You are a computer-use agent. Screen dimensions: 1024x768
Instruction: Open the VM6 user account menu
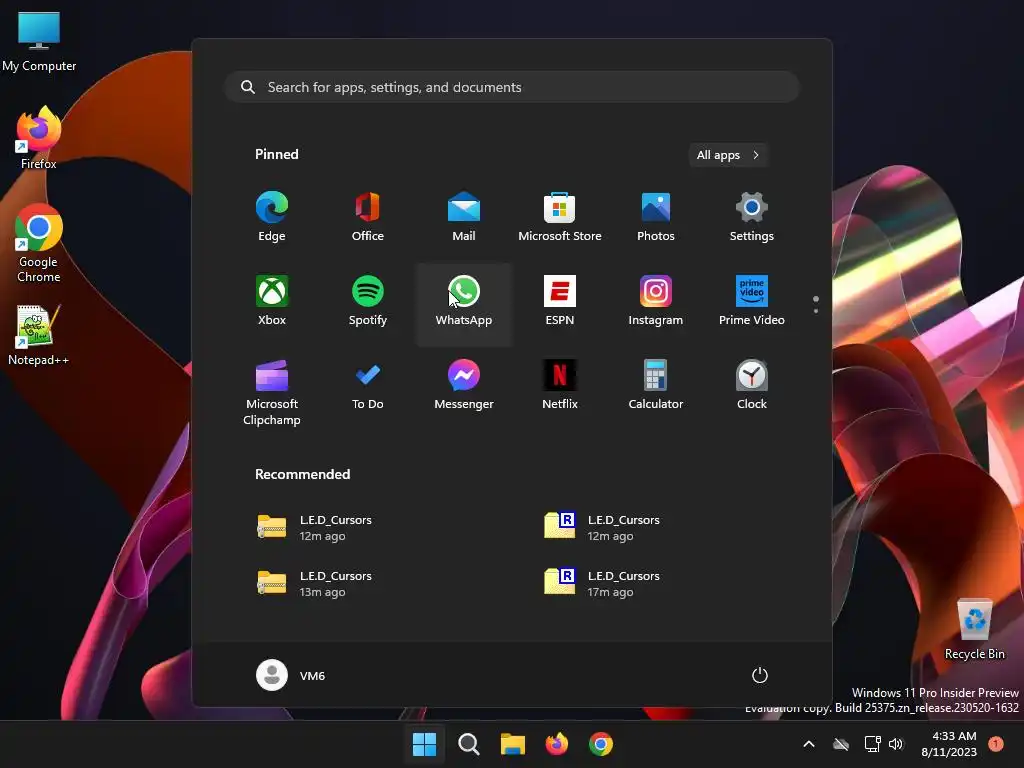pos(291,675)
